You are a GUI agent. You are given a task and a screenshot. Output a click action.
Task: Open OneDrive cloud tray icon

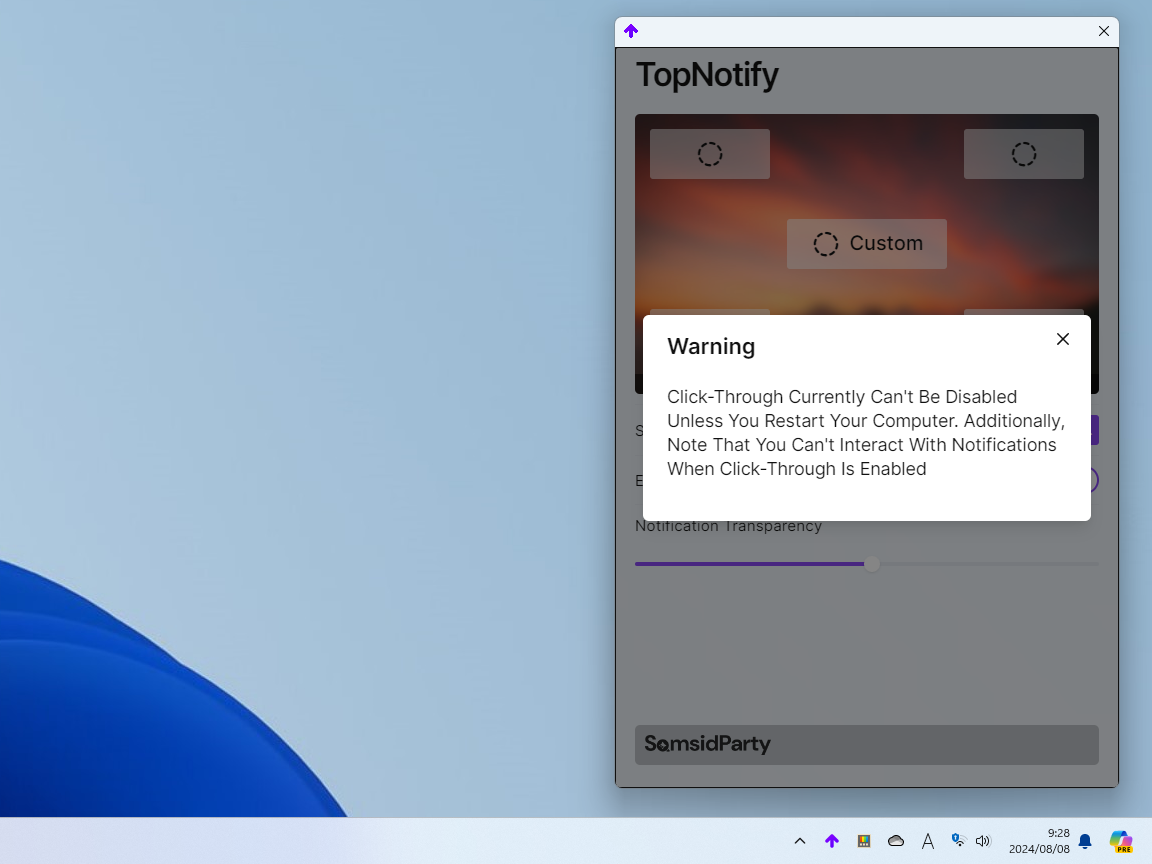(896, 841)
